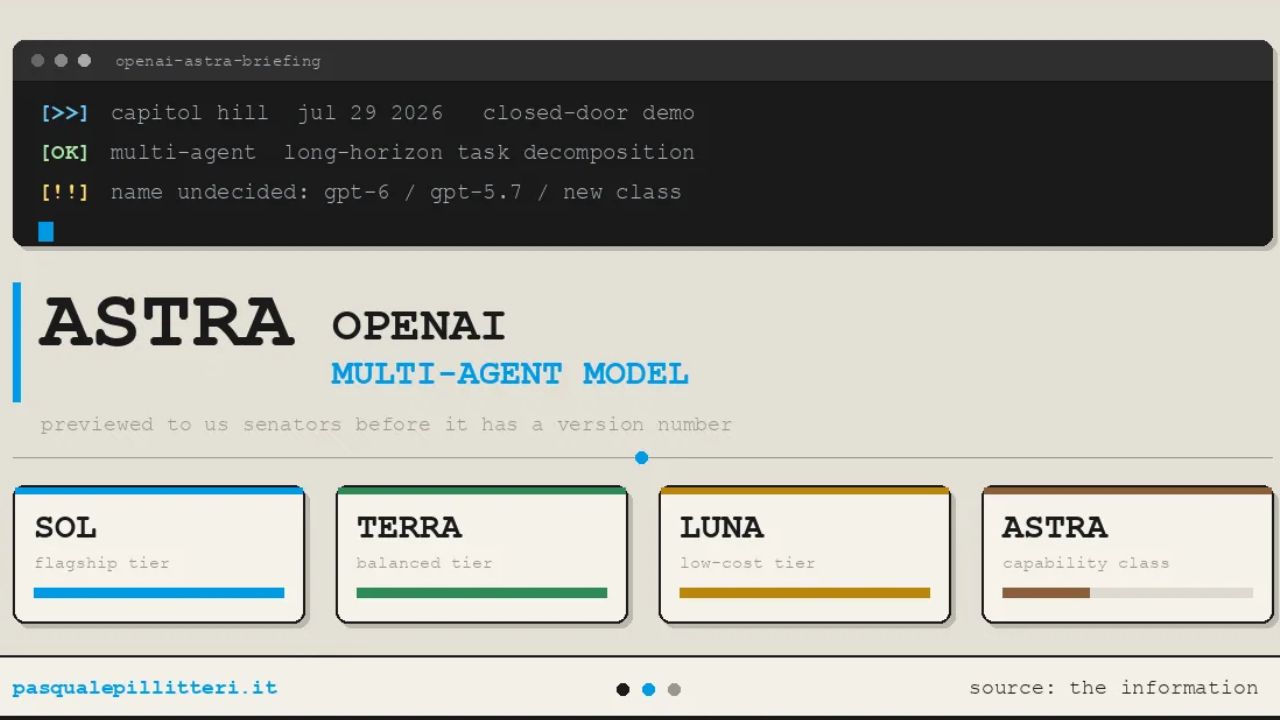Click the "source: the information" credit

point(1114,688)
